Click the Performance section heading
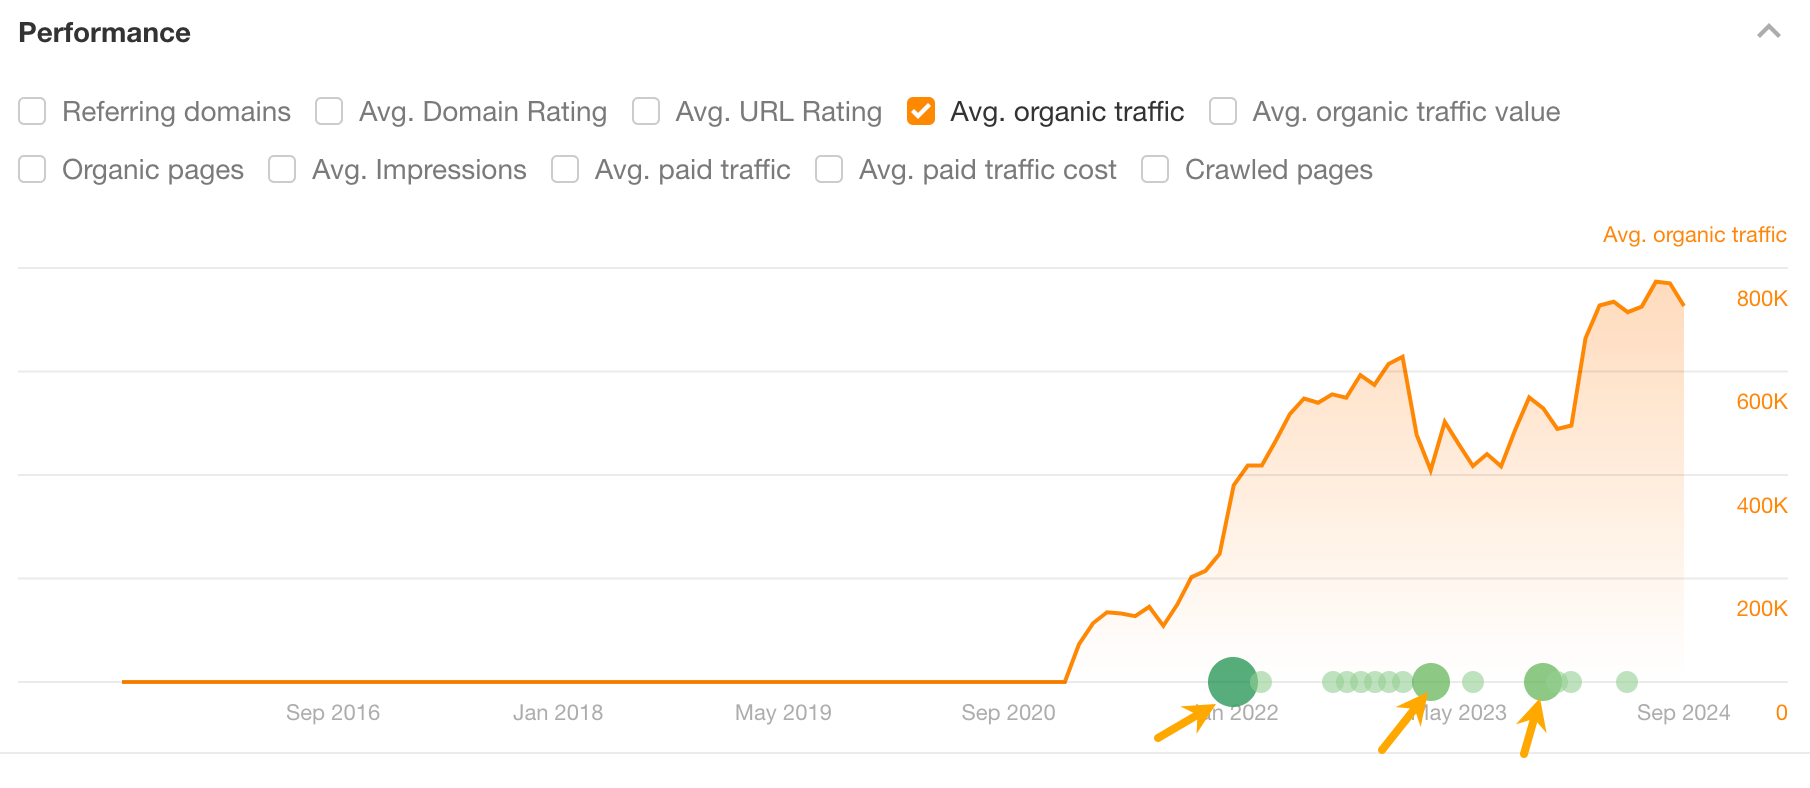This screenshot has height=788, width=1810. 105,33
